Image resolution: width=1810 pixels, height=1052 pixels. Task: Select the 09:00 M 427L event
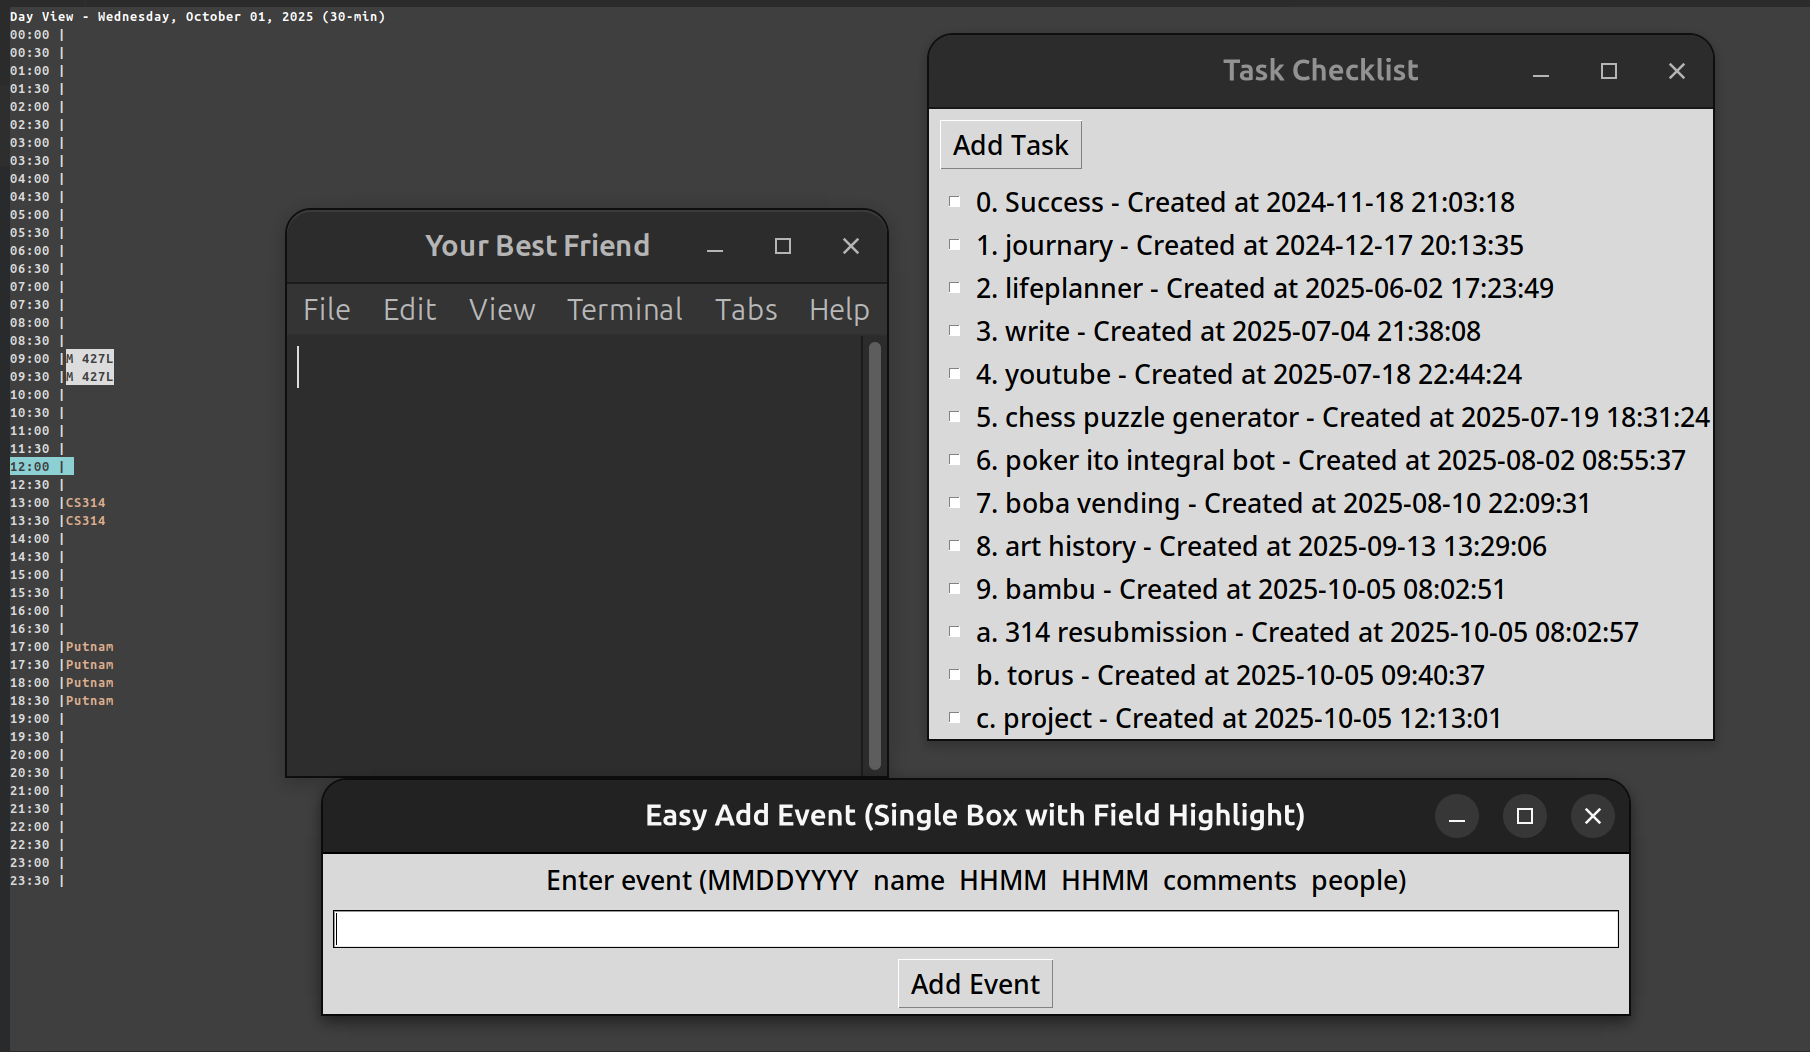[90, 359]
